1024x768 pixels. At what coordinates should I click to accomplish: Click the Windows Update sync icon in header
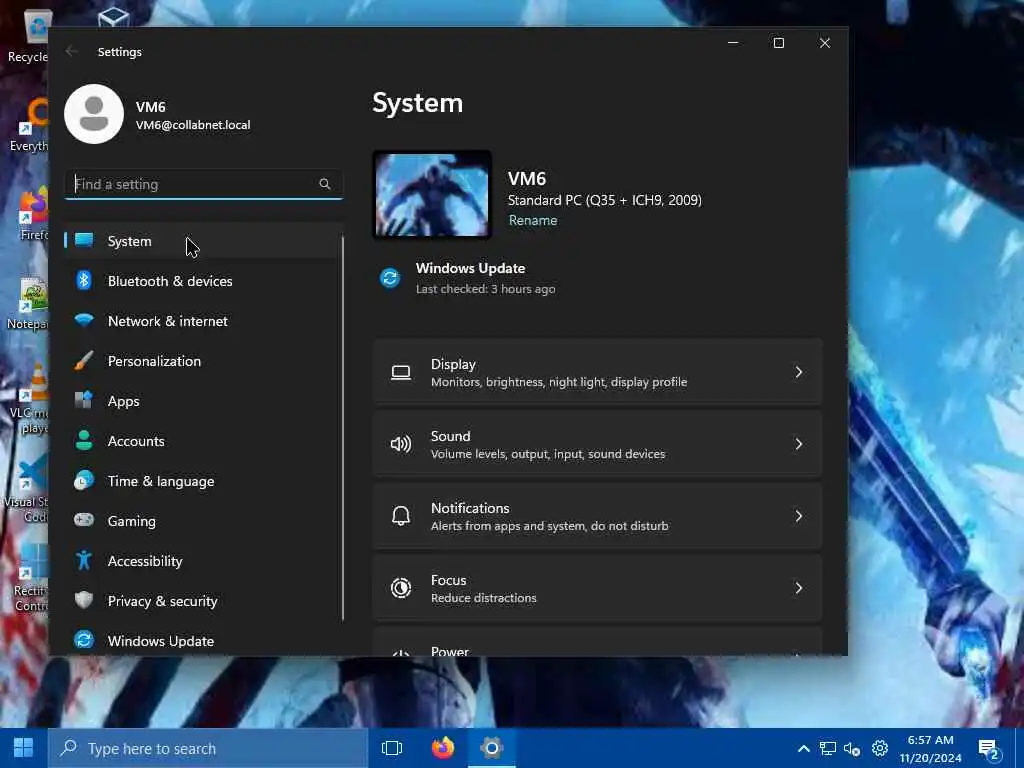pyautogui.click(x=391, y=278)
